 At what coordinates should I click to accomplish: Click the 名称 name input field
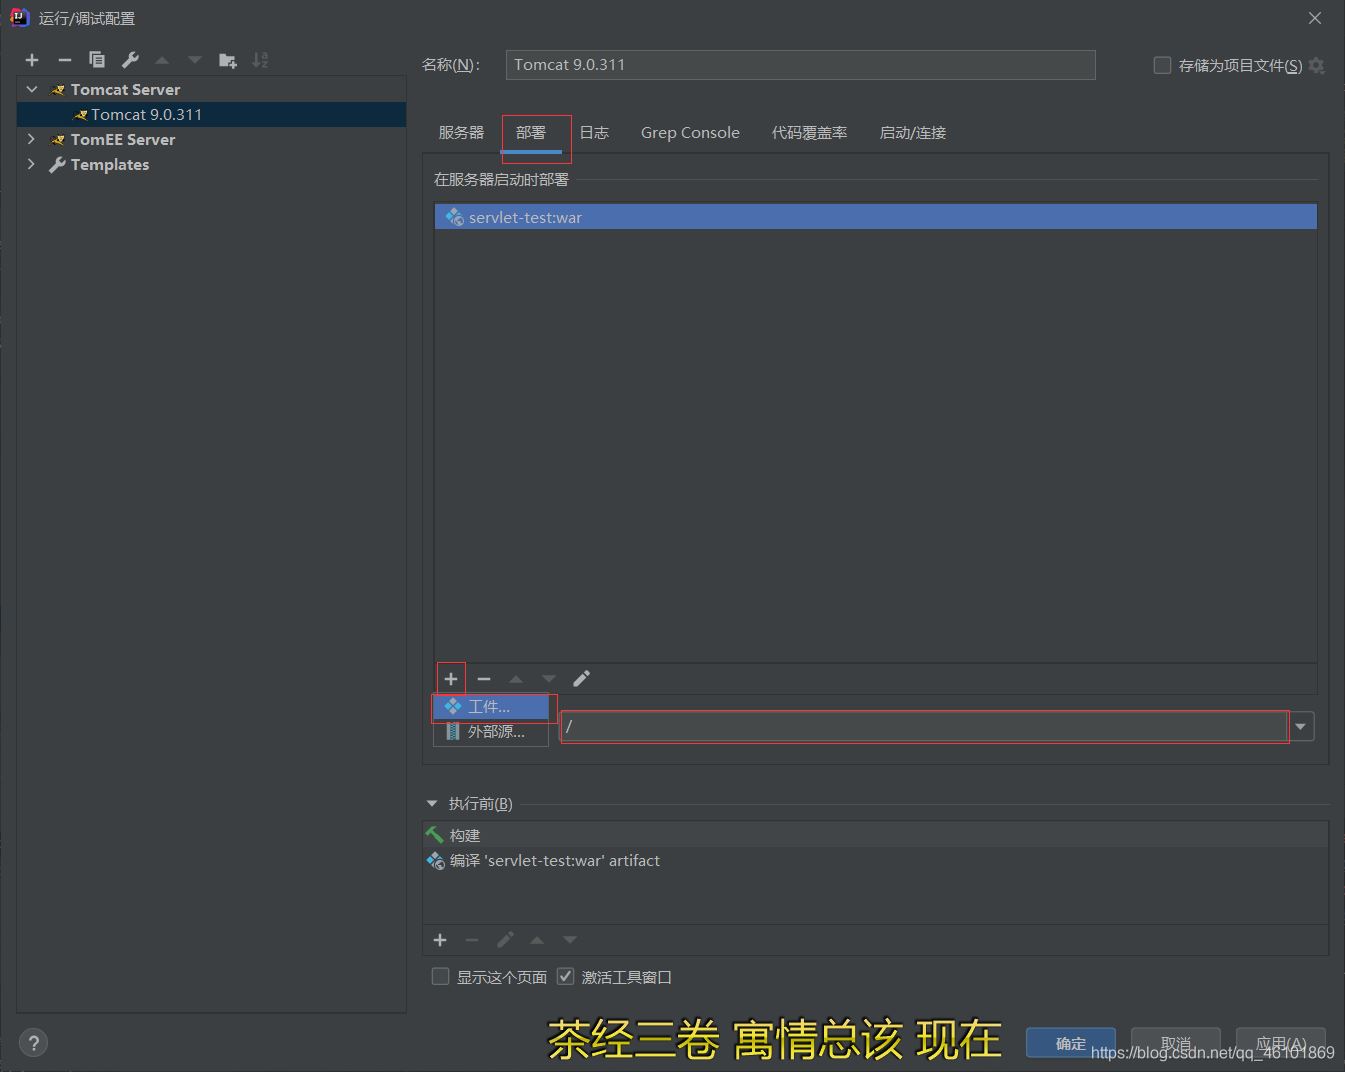click(800, 65)
